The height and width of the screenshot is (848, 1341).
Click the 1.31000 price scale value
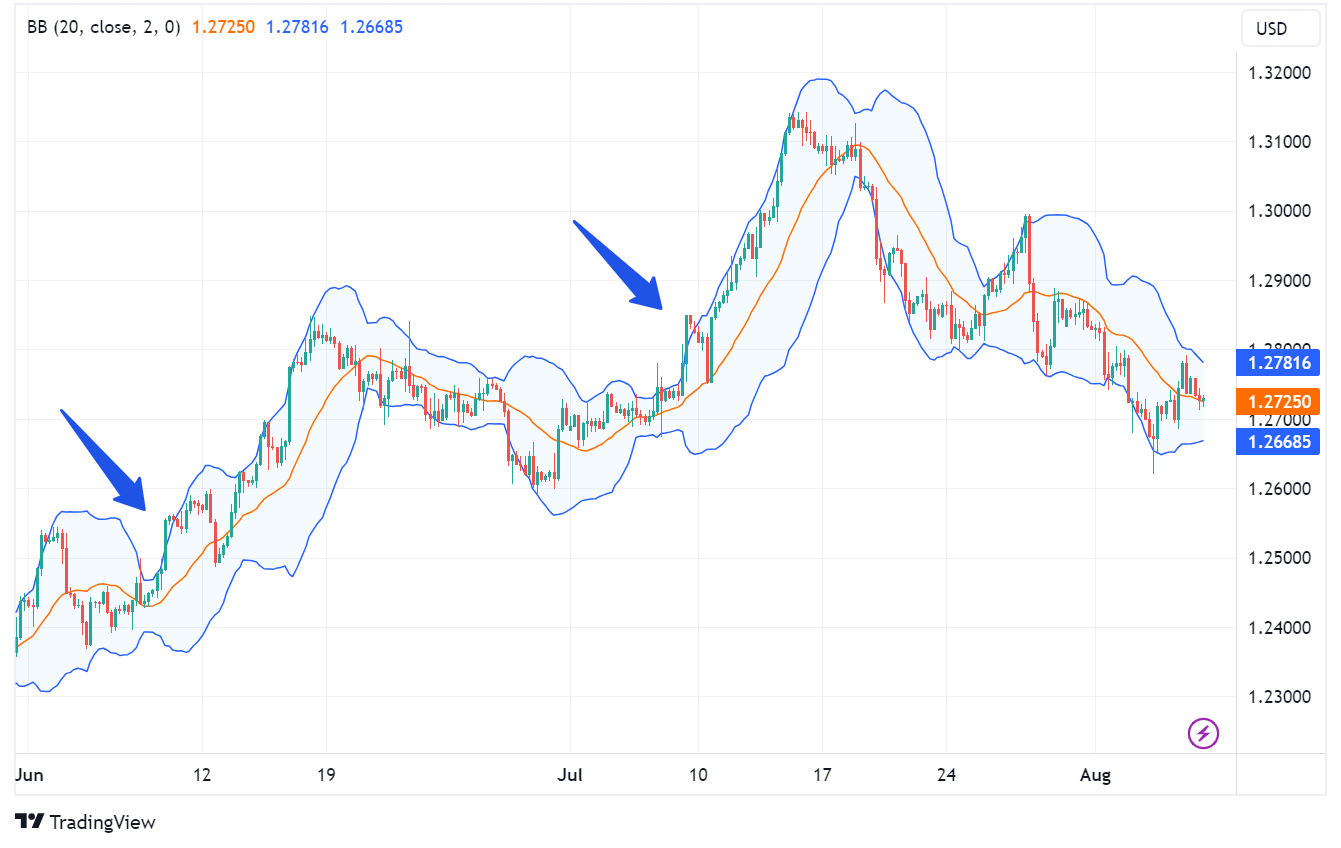click(x=1278, y=142)
